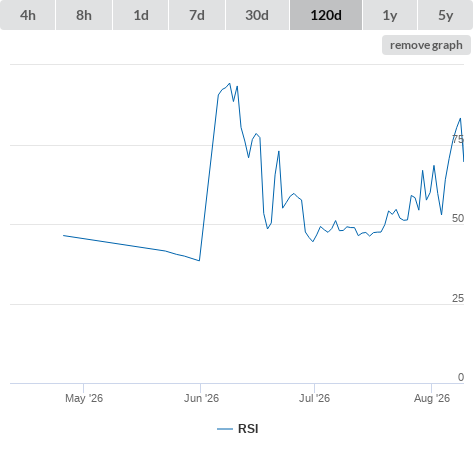Screen dimensions: 474x455
Task: Select the 4h time range tab
Action: [28, 15]
